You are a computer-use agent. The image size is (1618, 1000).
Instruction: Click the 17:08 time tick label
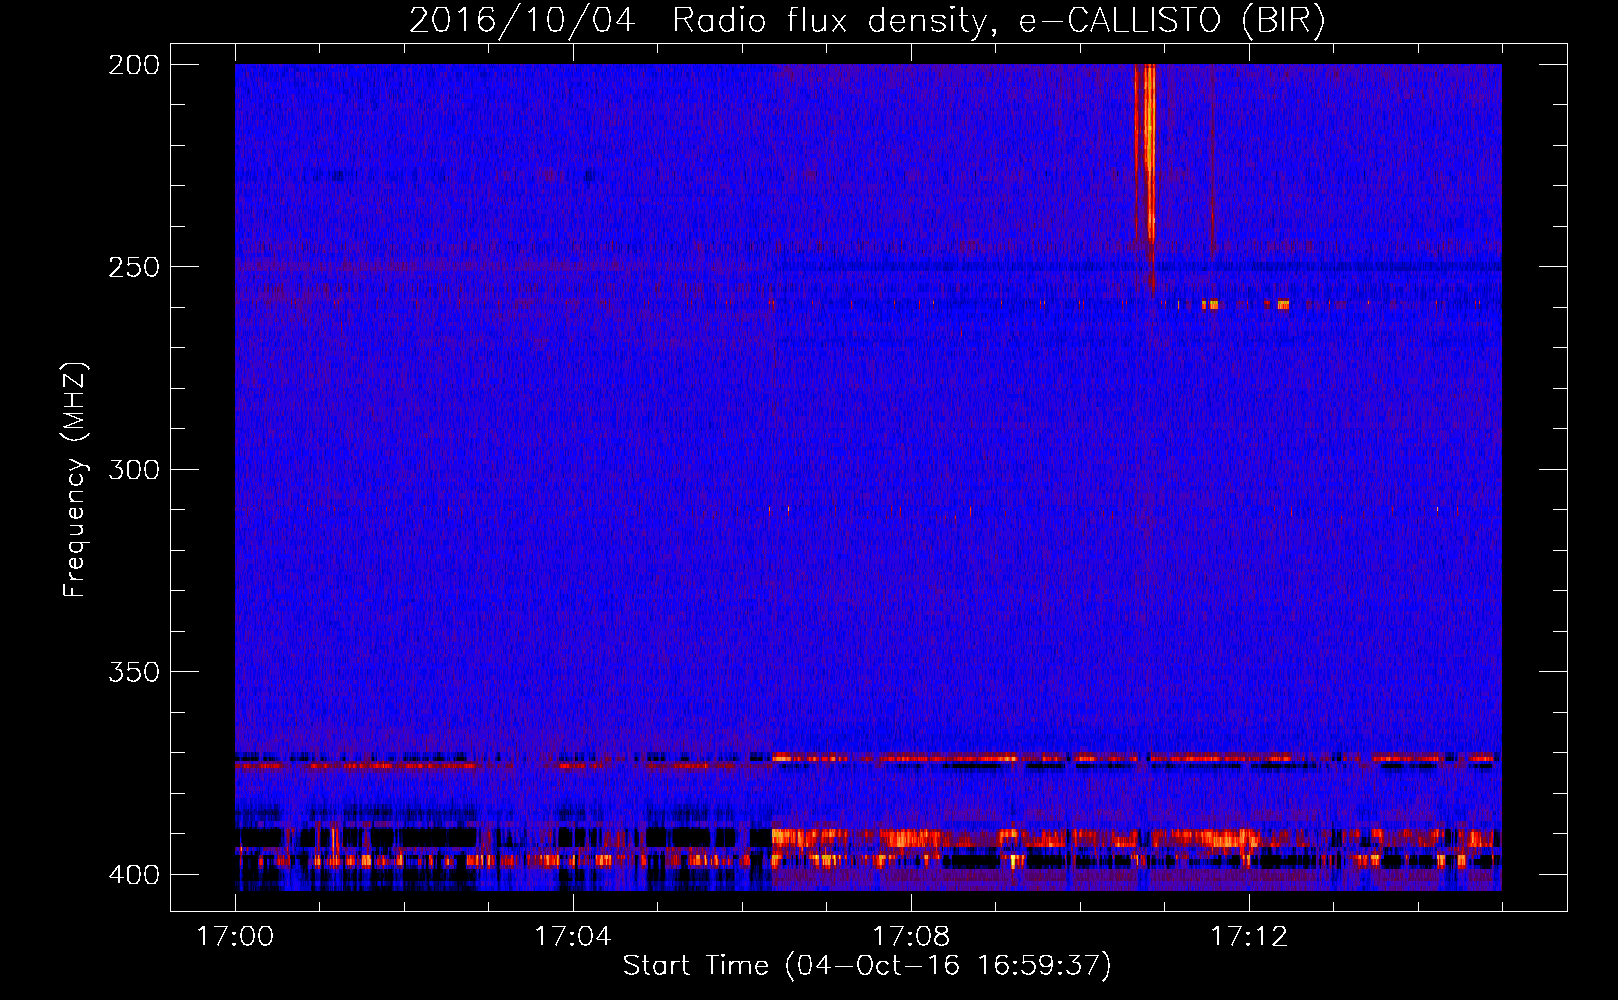(911, 936)
